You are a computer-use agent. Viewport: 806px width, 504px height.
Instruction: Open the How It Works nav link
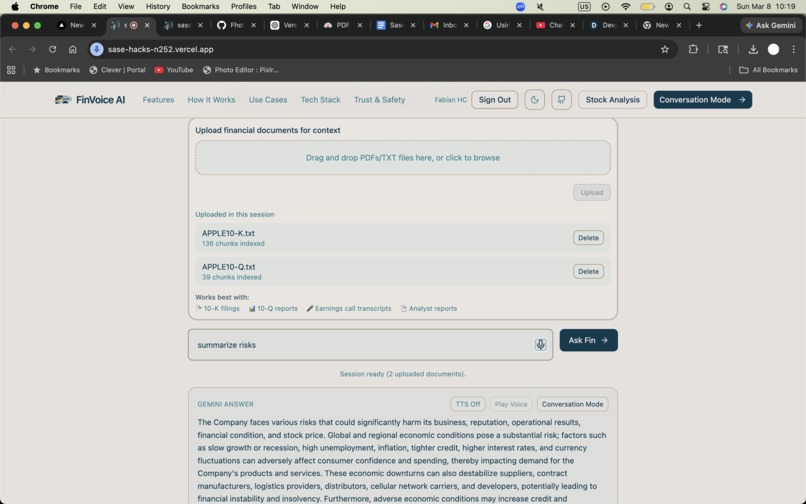[211, 100]
